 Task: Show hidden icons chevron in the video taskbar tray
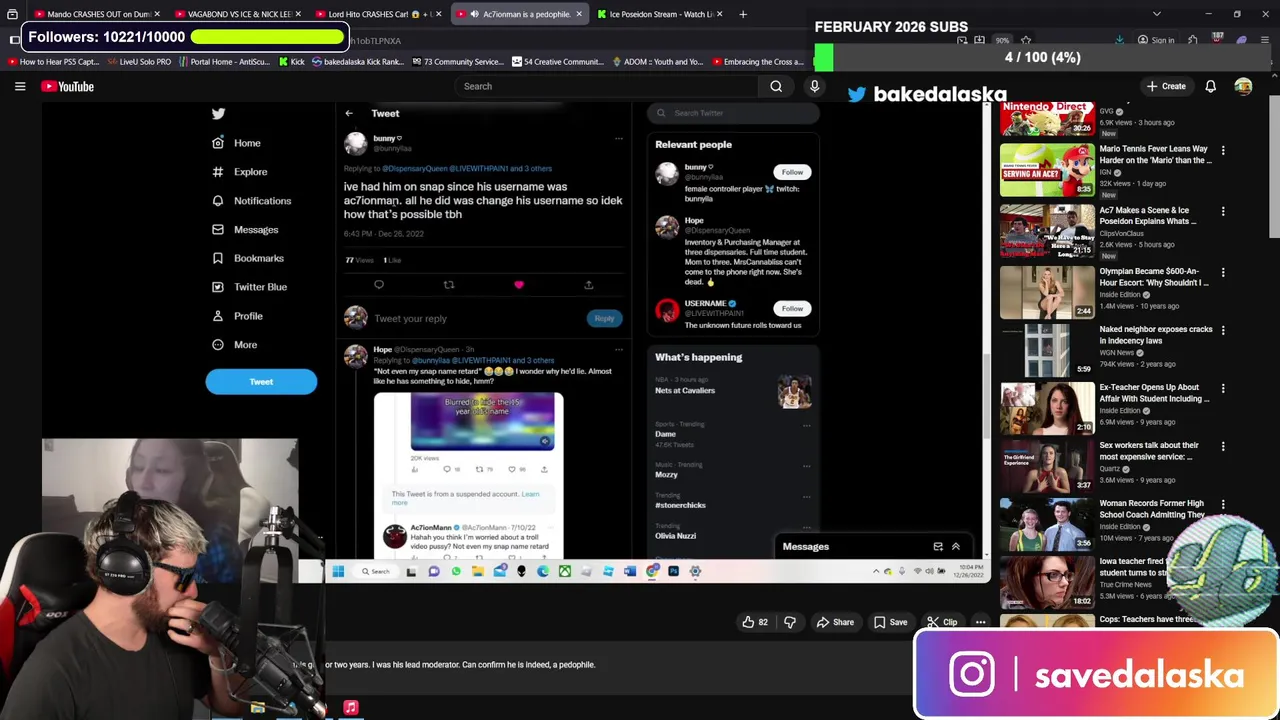(876, 572)
